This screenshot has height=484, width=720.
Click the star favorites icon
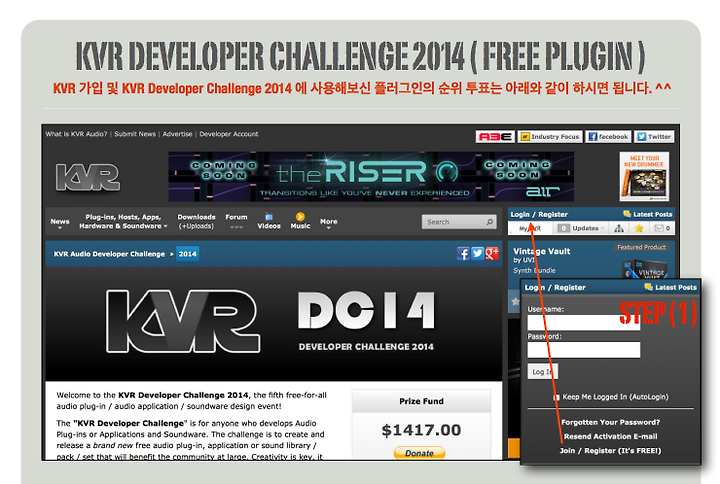coord(639,228)
